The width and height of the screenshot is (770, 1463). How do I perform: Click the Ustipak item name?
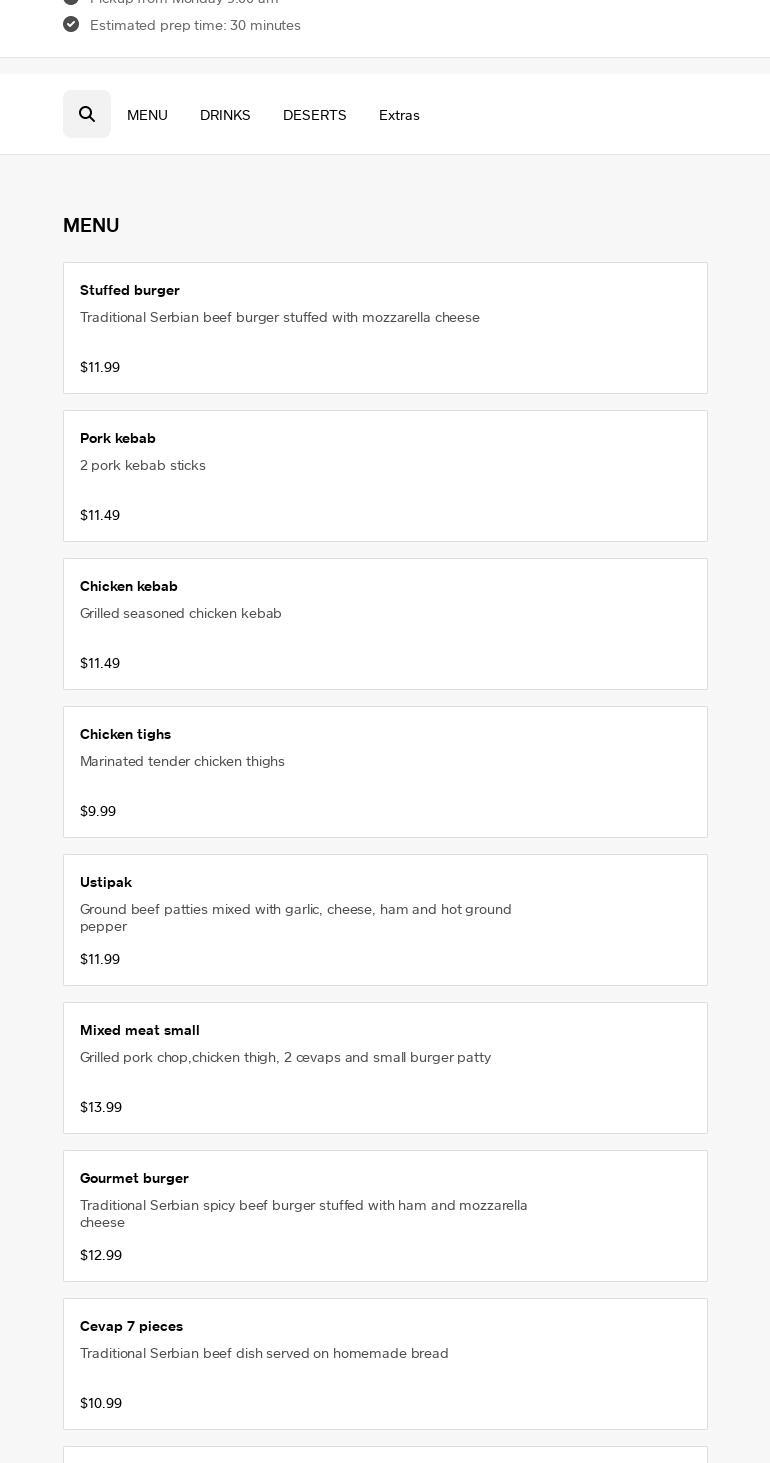pos(106,882)
